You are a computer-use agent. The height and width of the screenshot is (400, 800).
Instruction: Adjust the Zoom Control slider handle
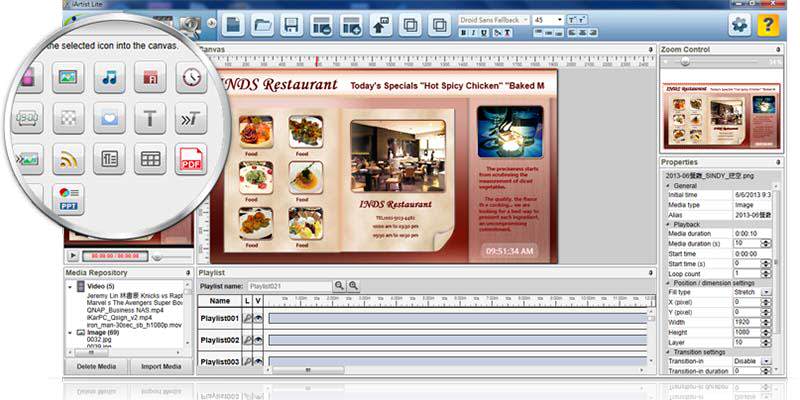(x=685, y=62)
